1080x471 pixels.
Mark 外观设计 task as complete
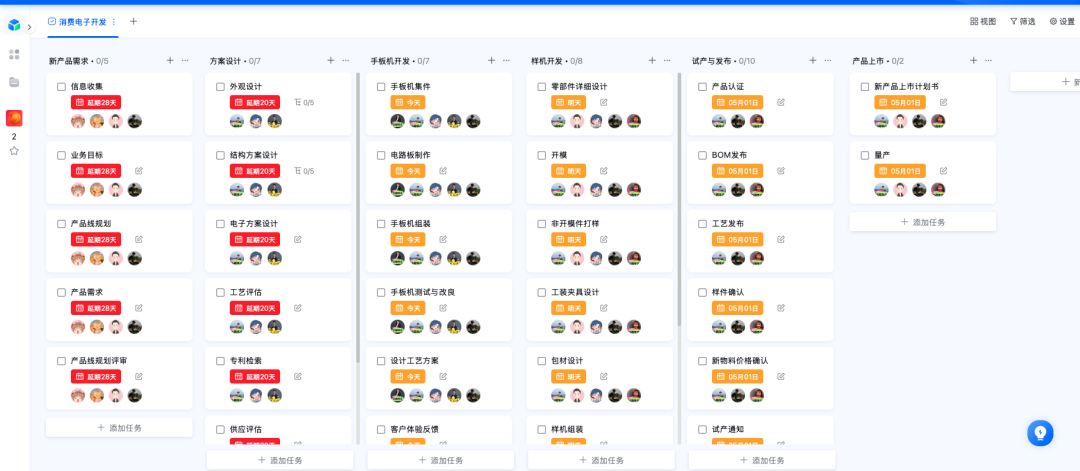click(x=220, y=87)
